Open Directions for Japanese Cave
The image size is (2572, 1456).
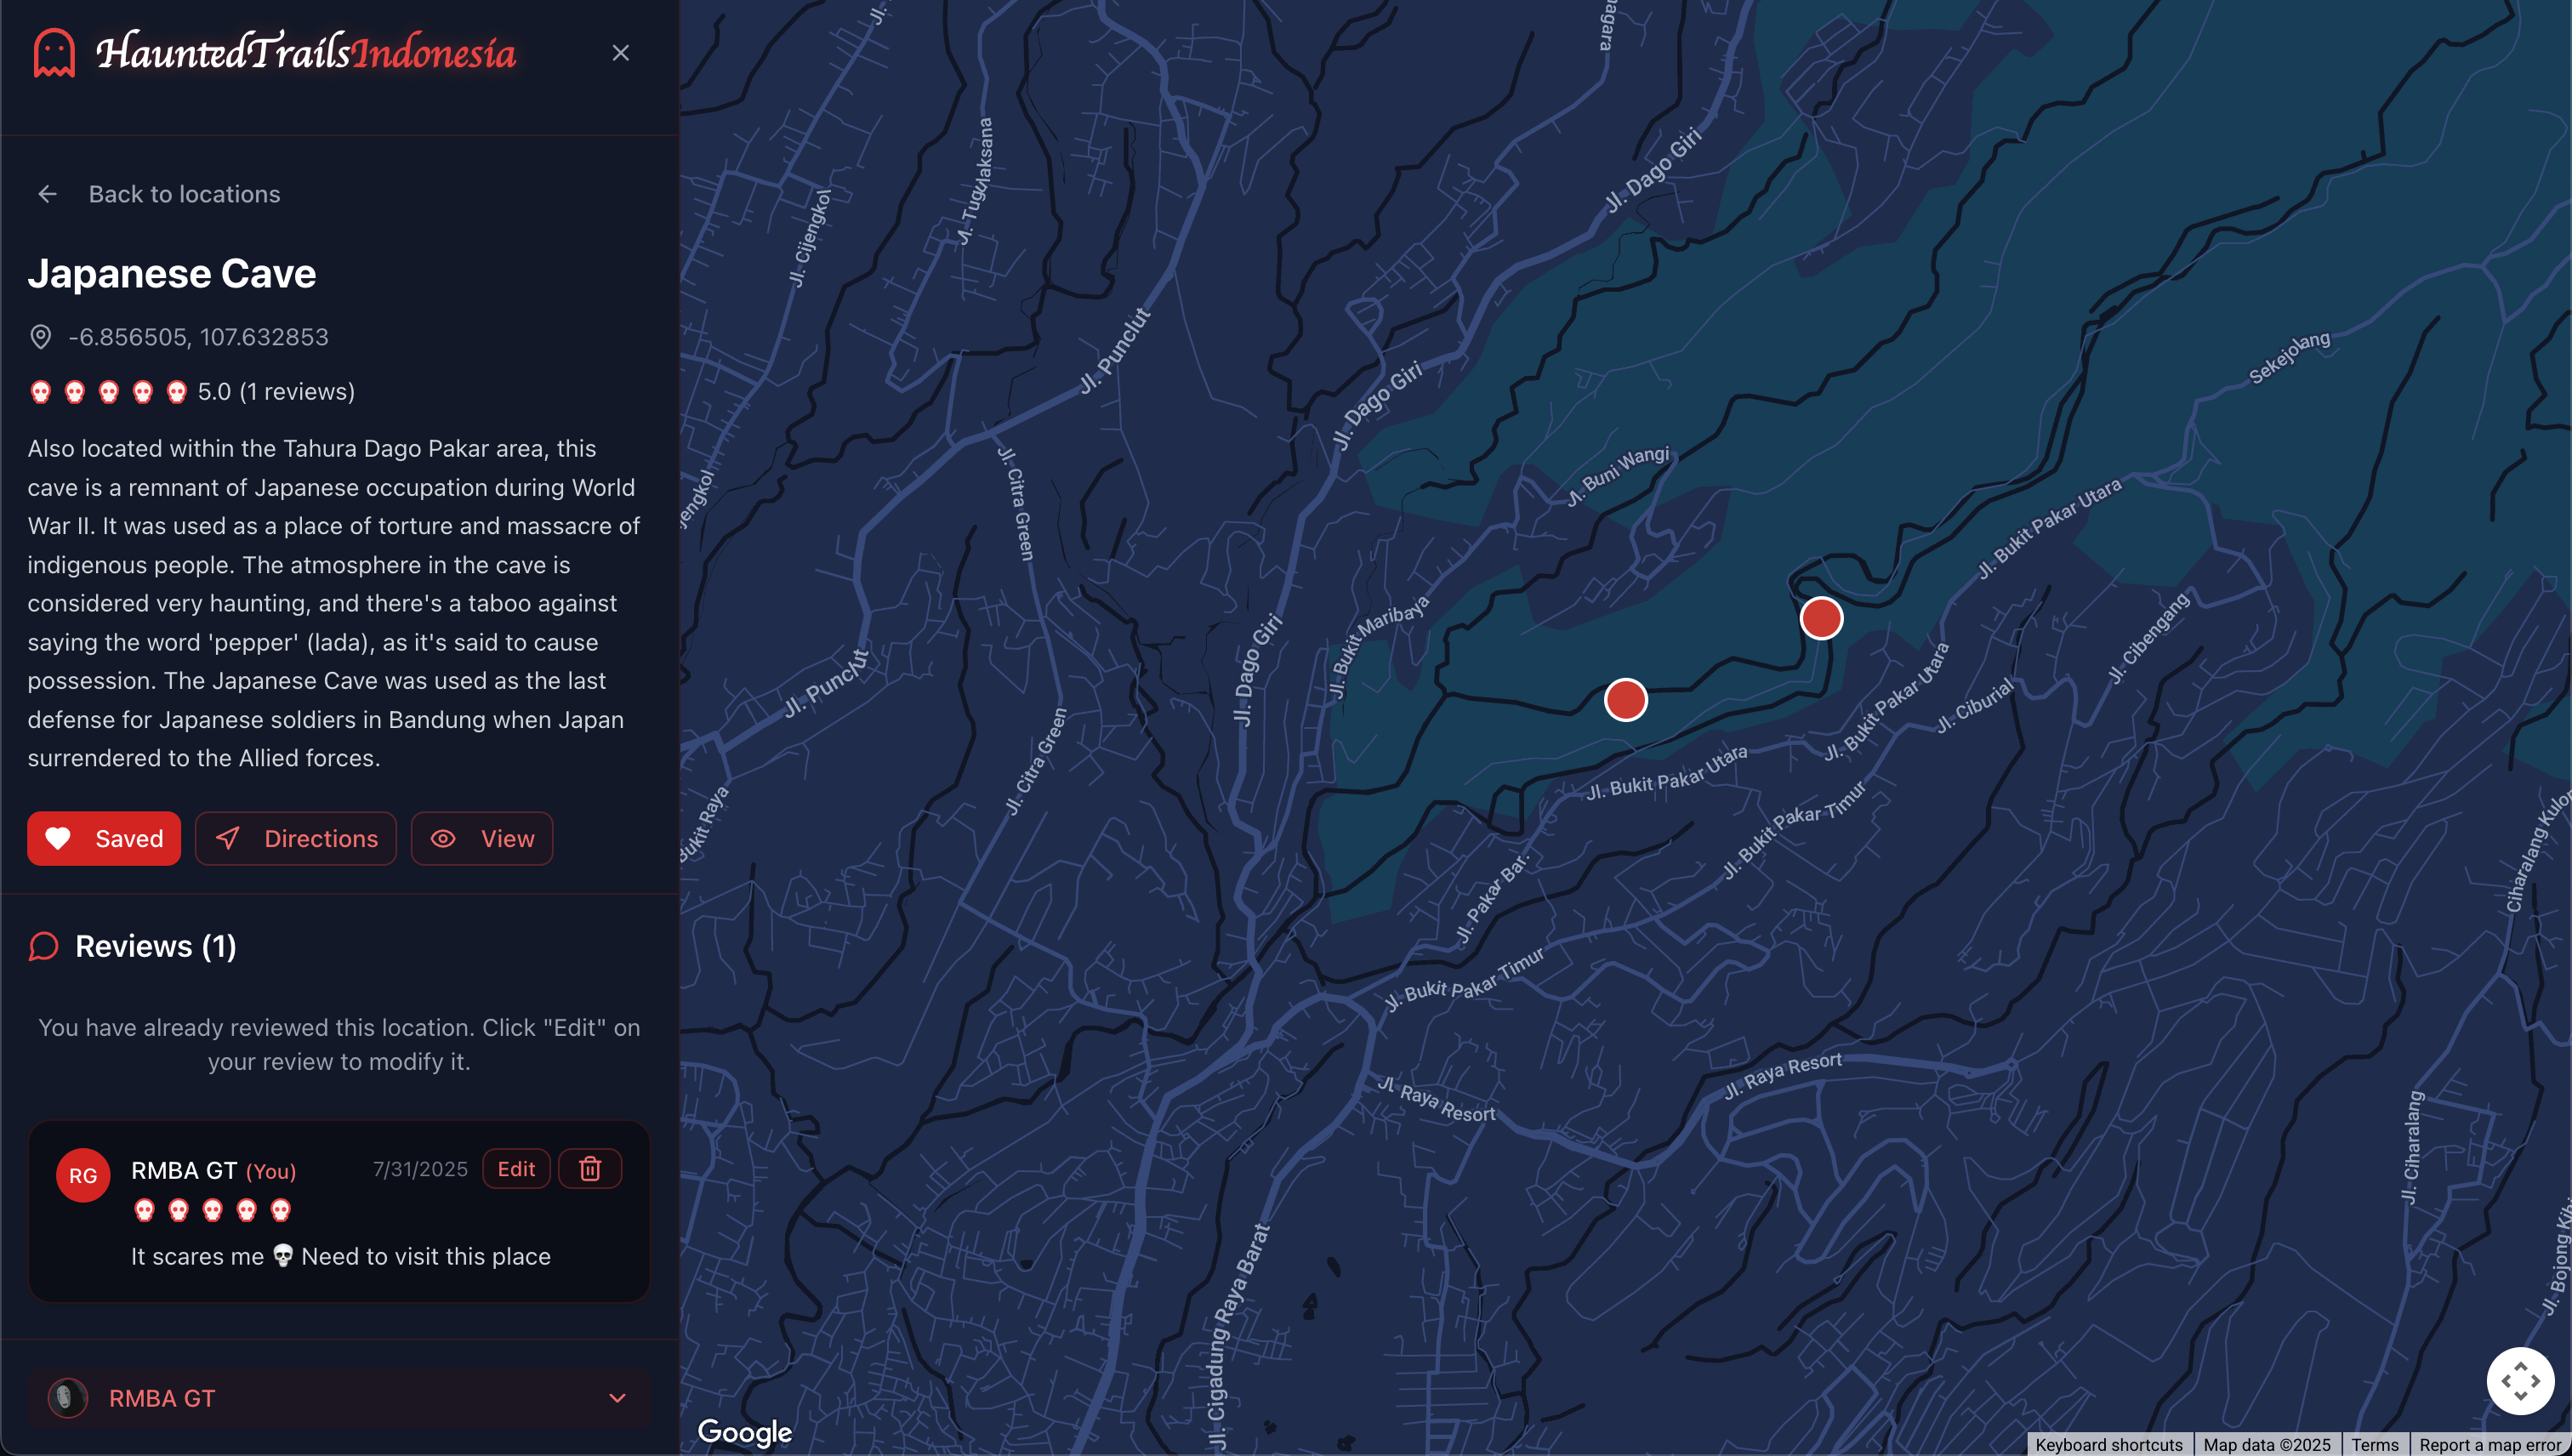296,838
